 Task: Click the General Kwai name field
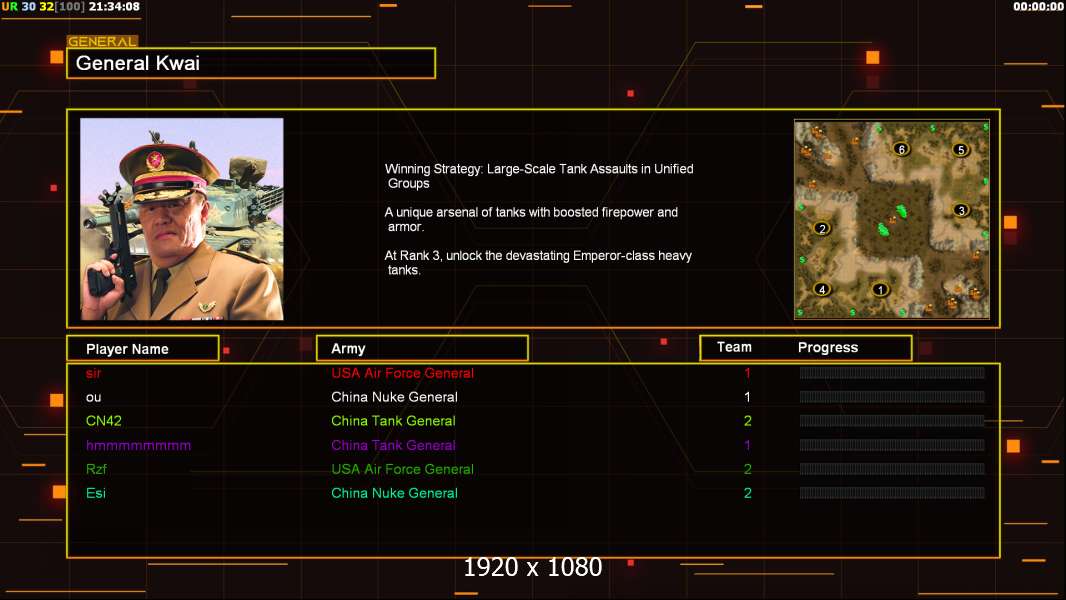[251, 63]
